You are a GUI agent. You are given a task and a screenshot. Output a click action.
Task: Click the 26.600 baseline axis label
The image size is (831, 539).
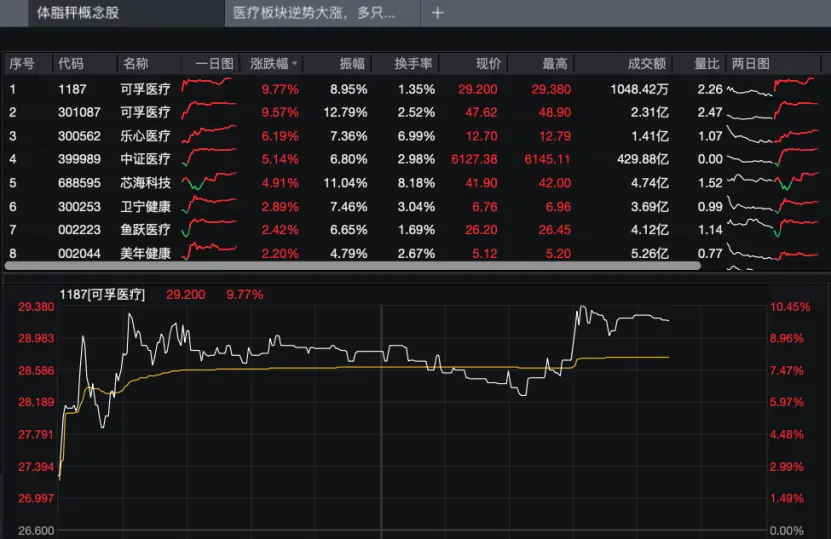(x=36, y=531)
